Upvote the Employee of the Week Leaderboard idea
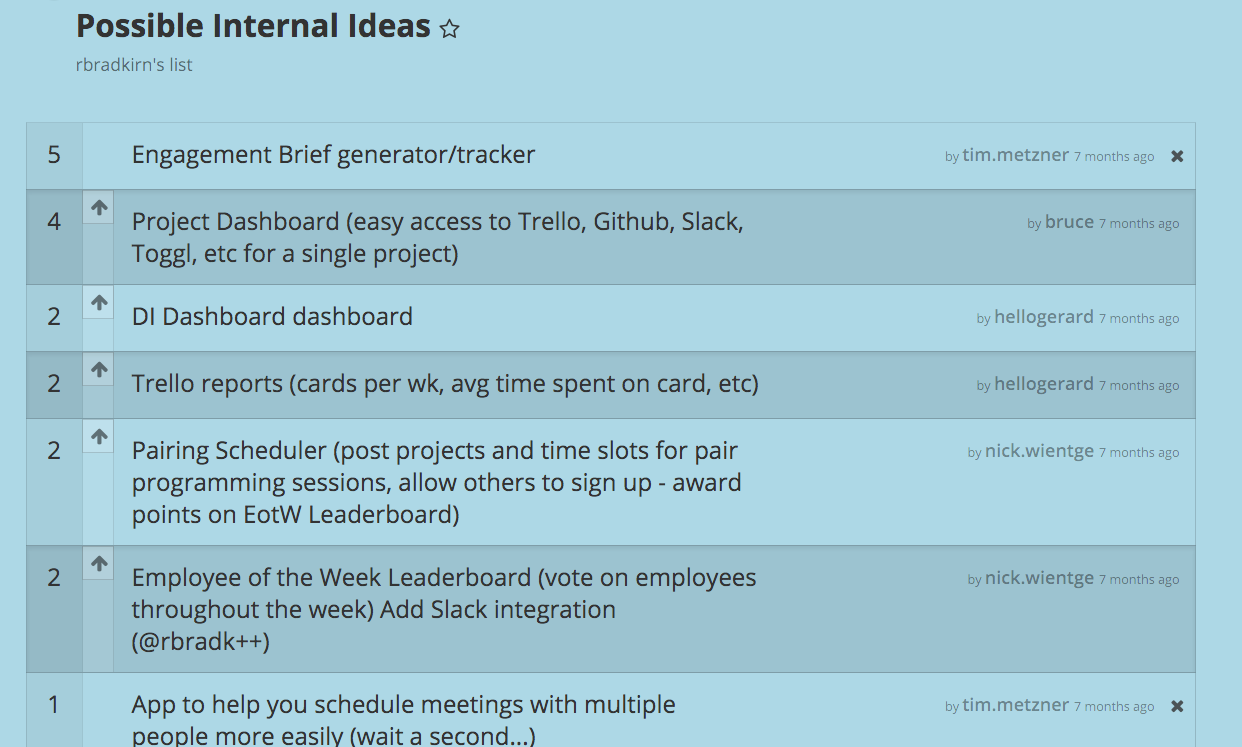Viewport: 1242px width, 747px height. (98, 563)
